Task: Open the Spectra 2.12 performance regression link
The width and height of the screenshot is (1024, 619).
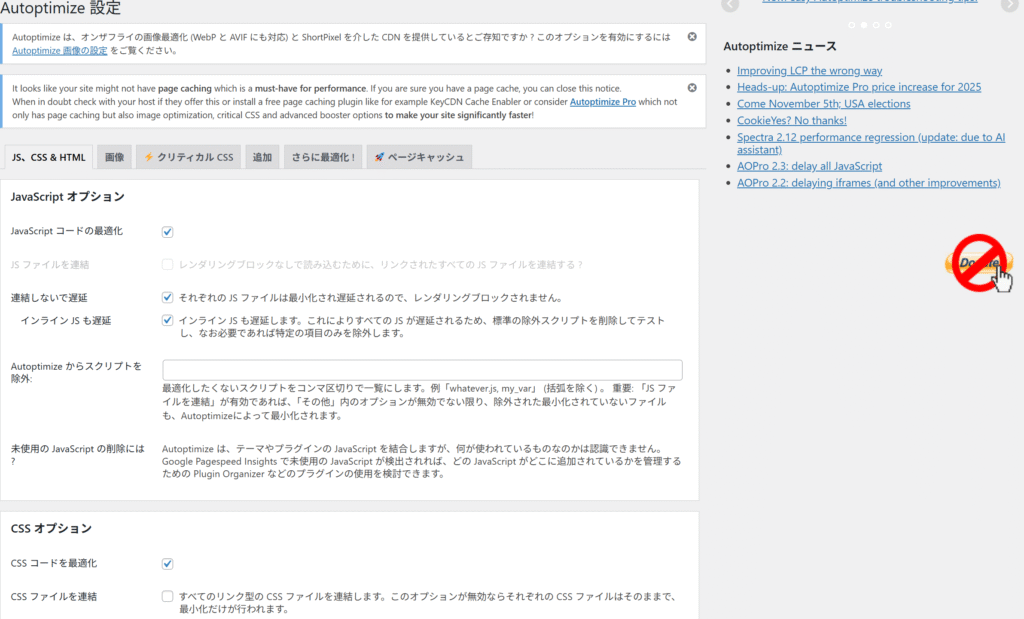Action: tap(871, 143)
